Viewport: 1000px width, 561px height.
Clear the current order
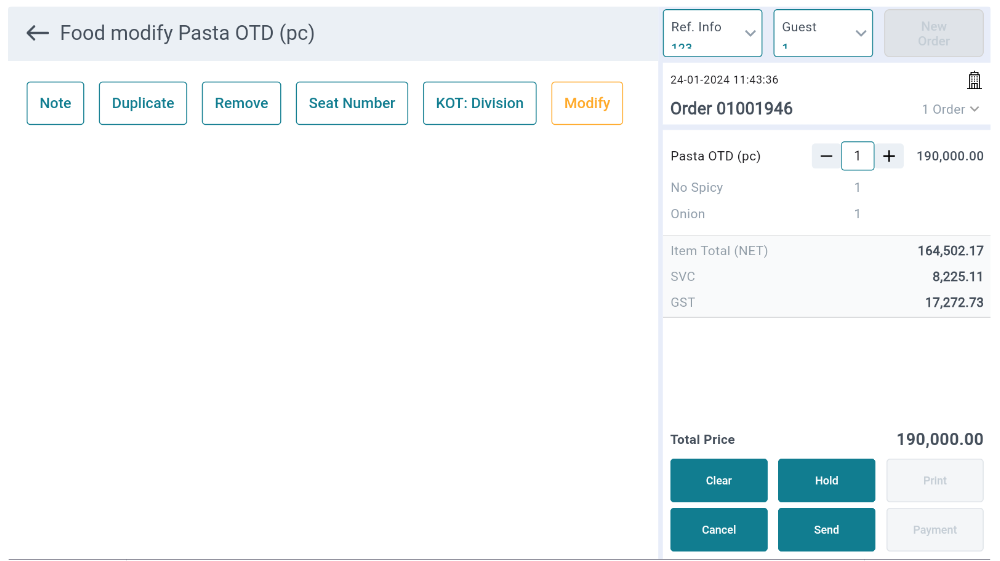coord(719,481)
